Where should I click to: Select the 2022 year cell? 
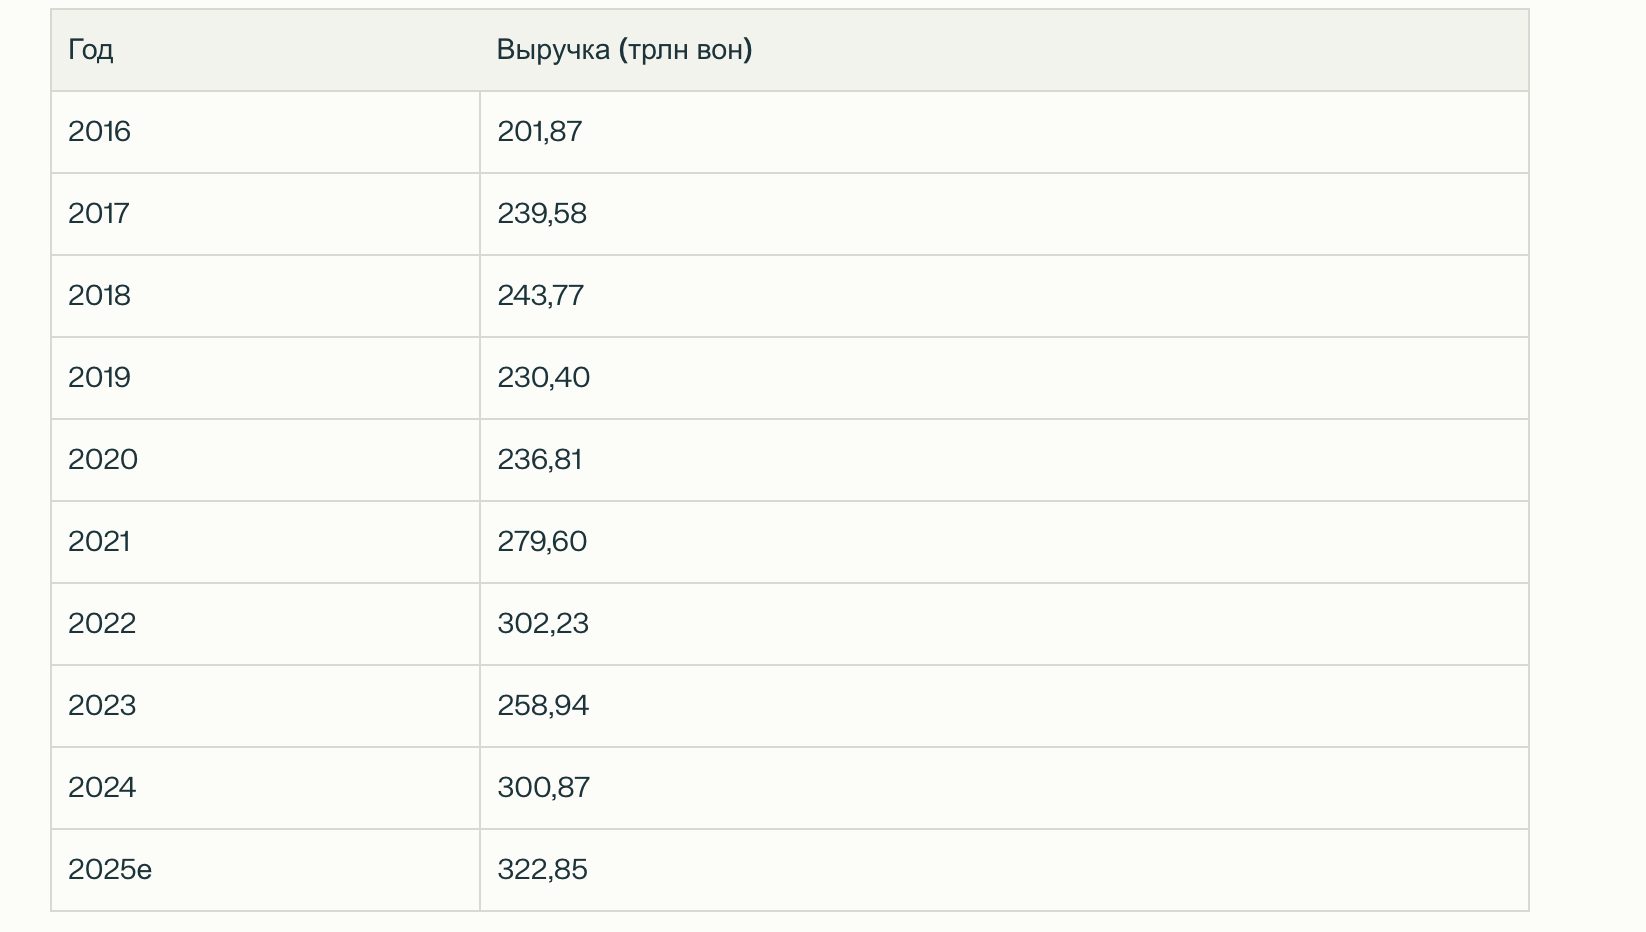pos(102,624)
